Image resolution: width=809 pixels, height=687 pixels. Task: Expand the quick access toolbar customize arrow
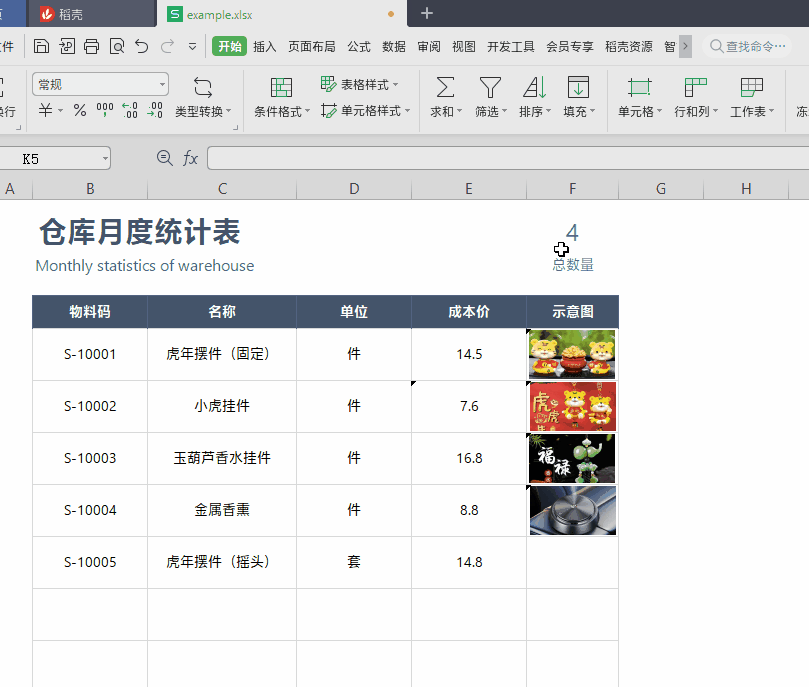(192, 47)
